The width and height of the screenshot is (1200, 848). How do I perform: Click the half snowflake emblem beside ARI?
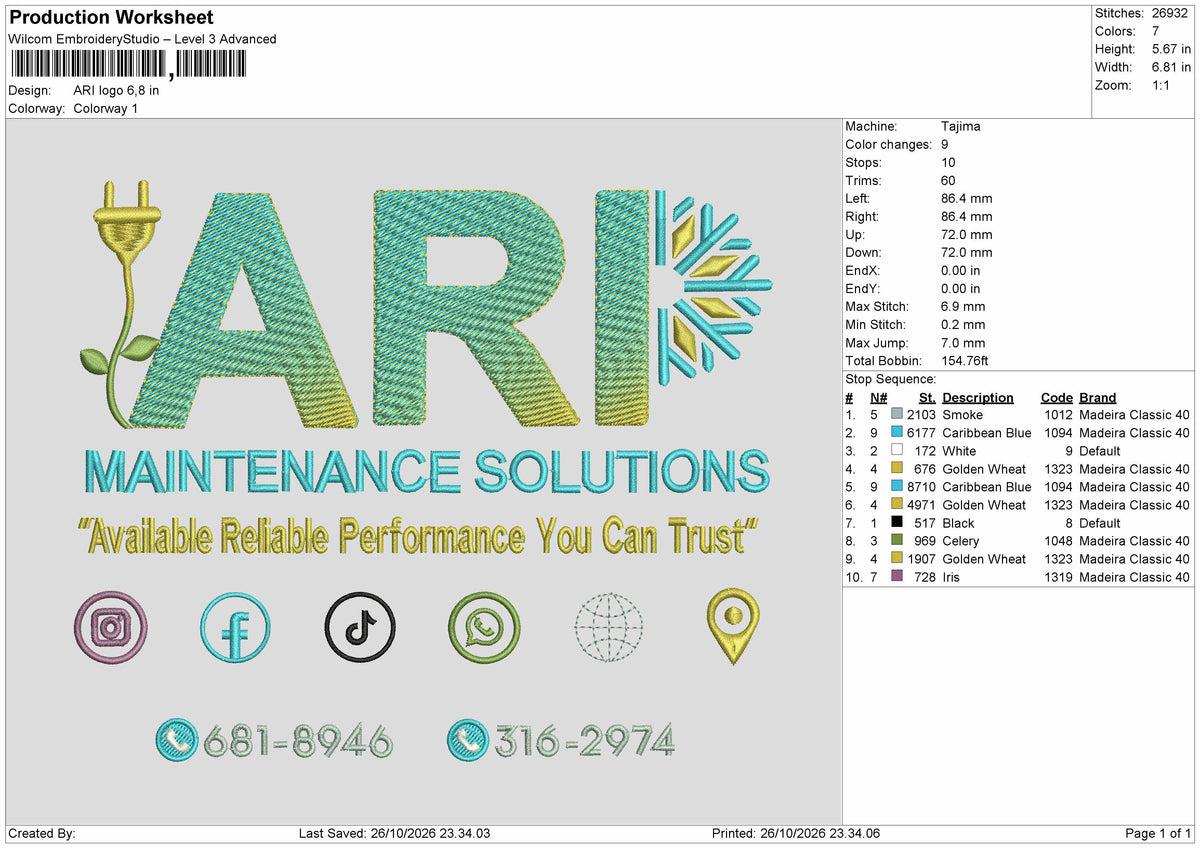[712, 287]
